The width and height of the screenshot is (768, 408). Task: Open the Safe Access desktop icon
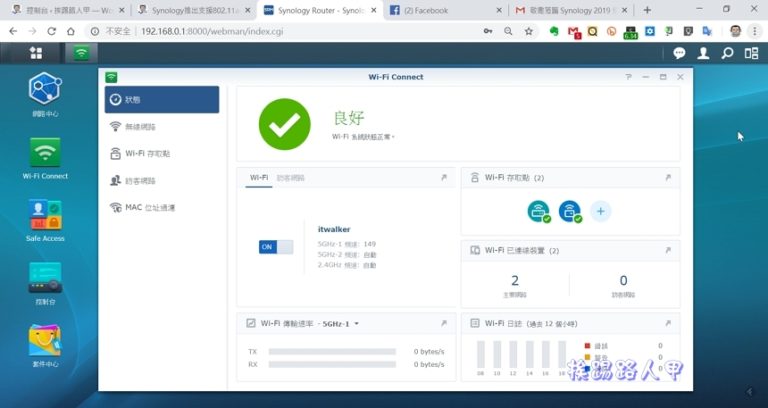(45, 216)
